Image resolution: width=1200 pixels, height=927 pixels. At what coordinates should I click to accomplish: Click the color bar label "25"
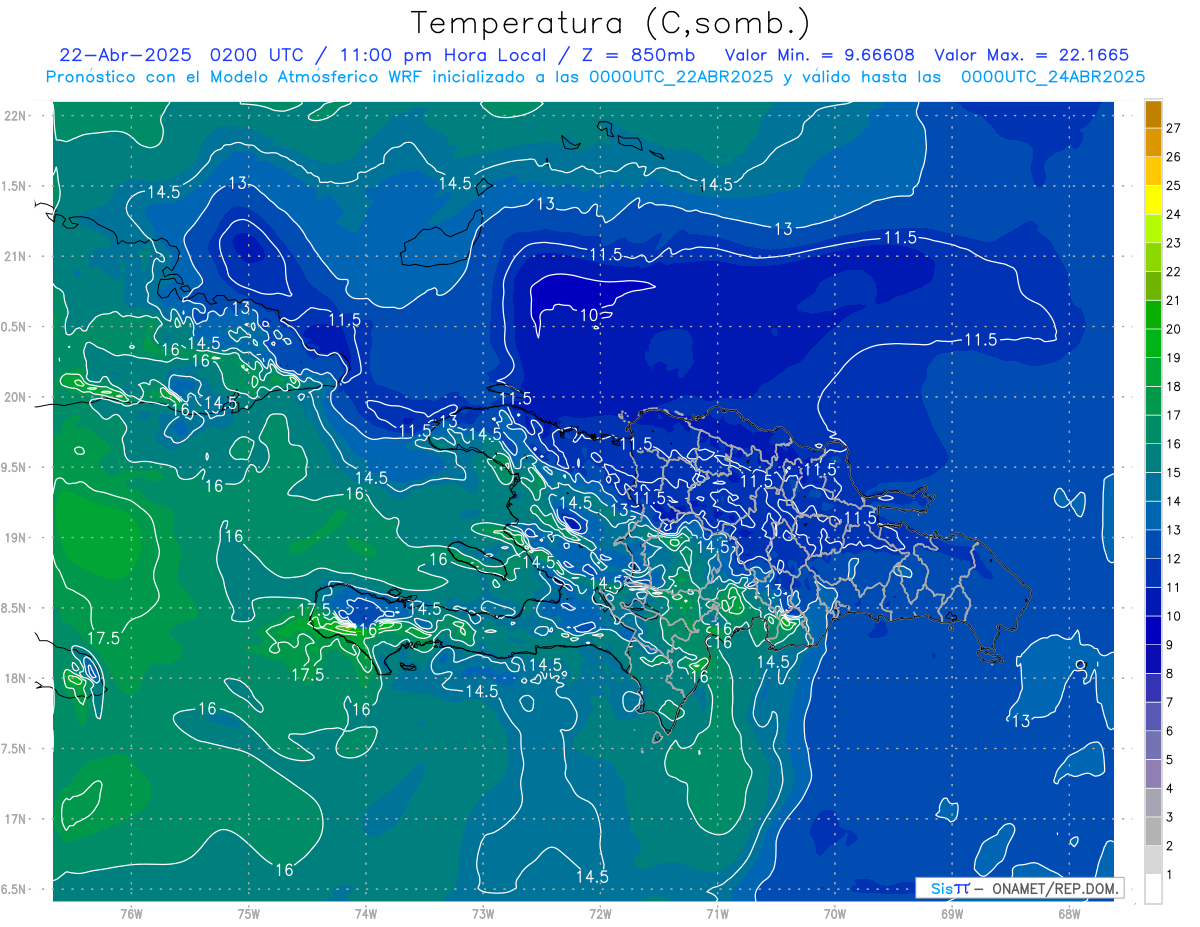point(1173,185)
